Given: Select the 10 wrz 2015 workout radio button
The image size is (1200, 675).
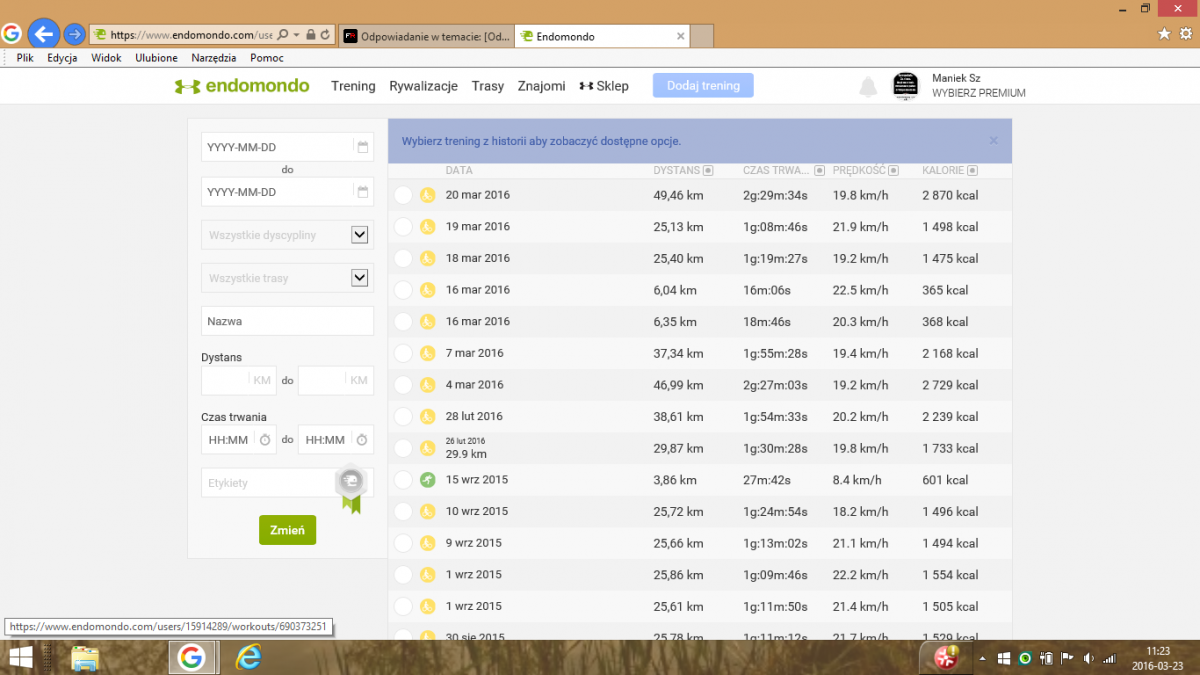Looking at the screenshot, I should click(x=403, y=512).
